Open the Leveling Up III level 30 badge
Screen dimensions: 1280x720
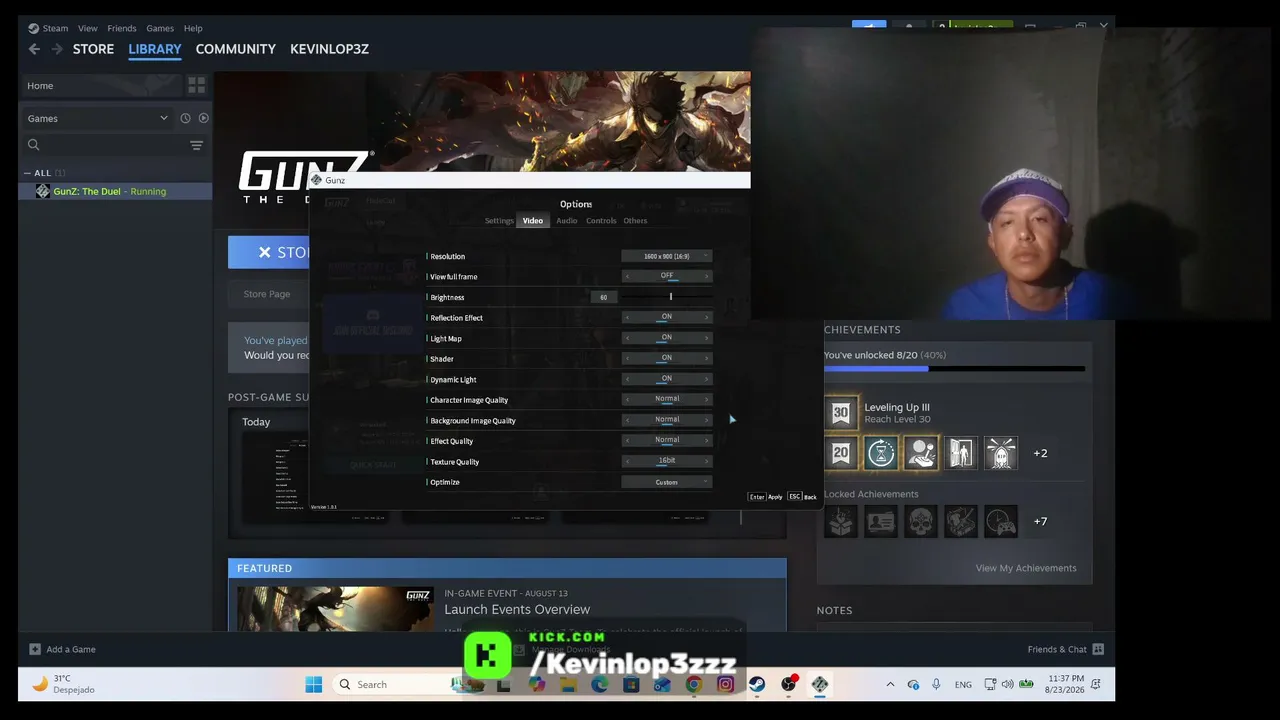841,412
